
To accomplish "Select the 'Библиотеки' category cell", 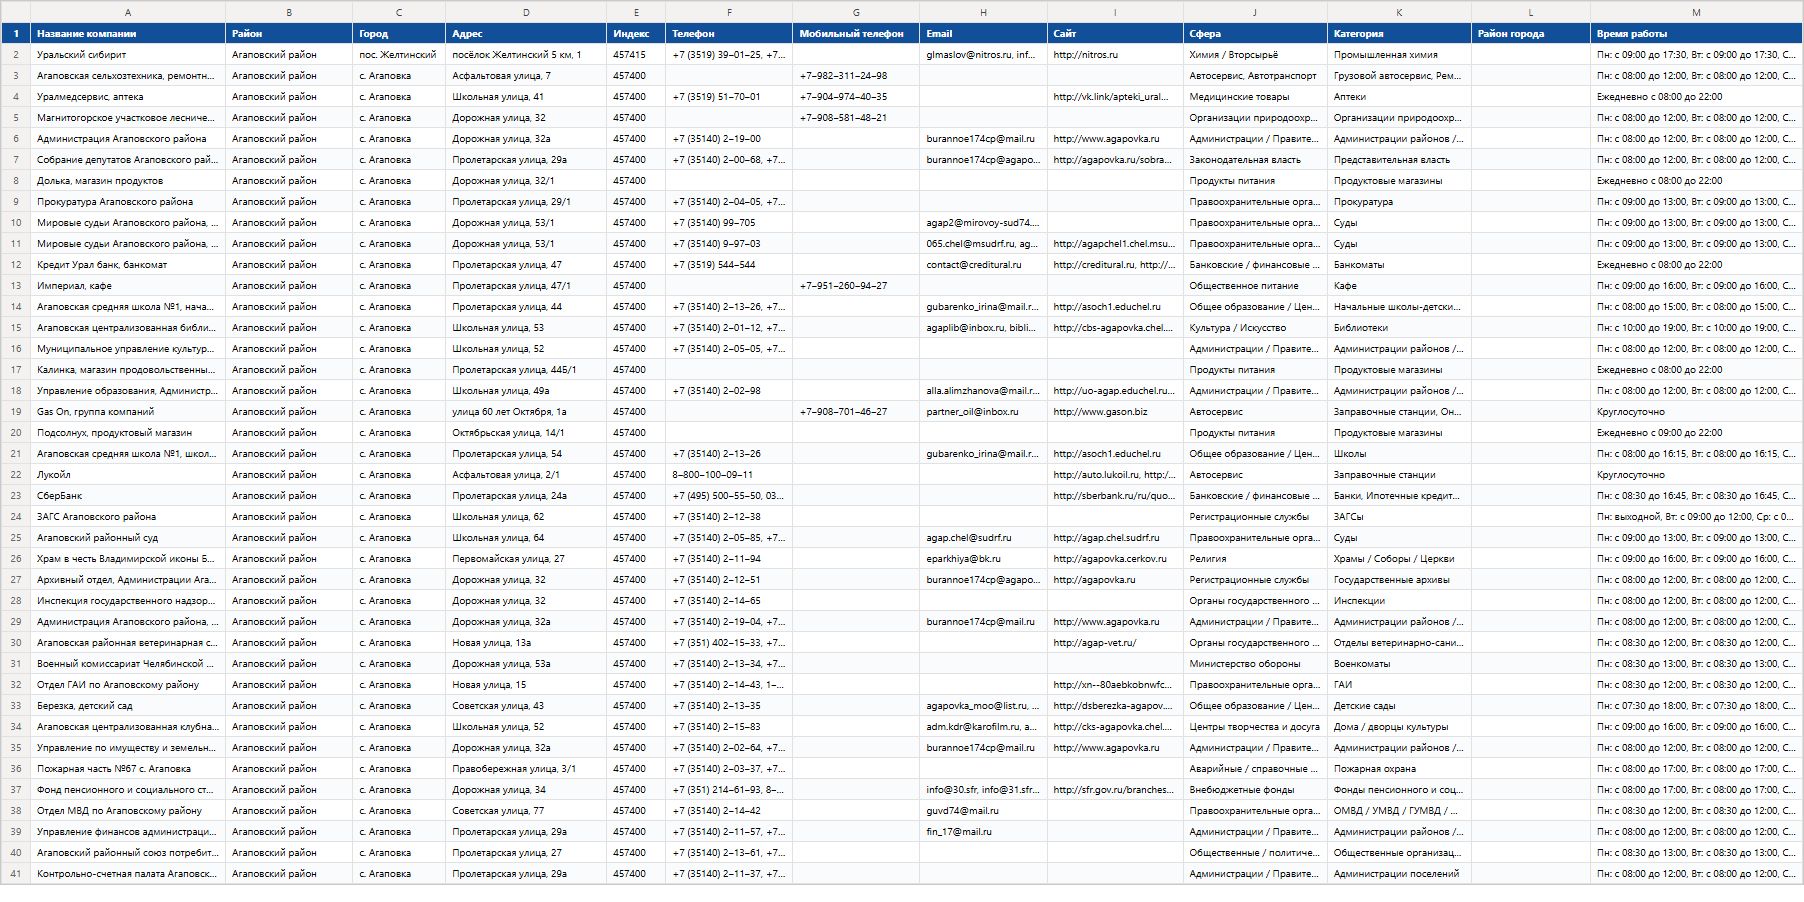I will click(x=1399, y=328).
